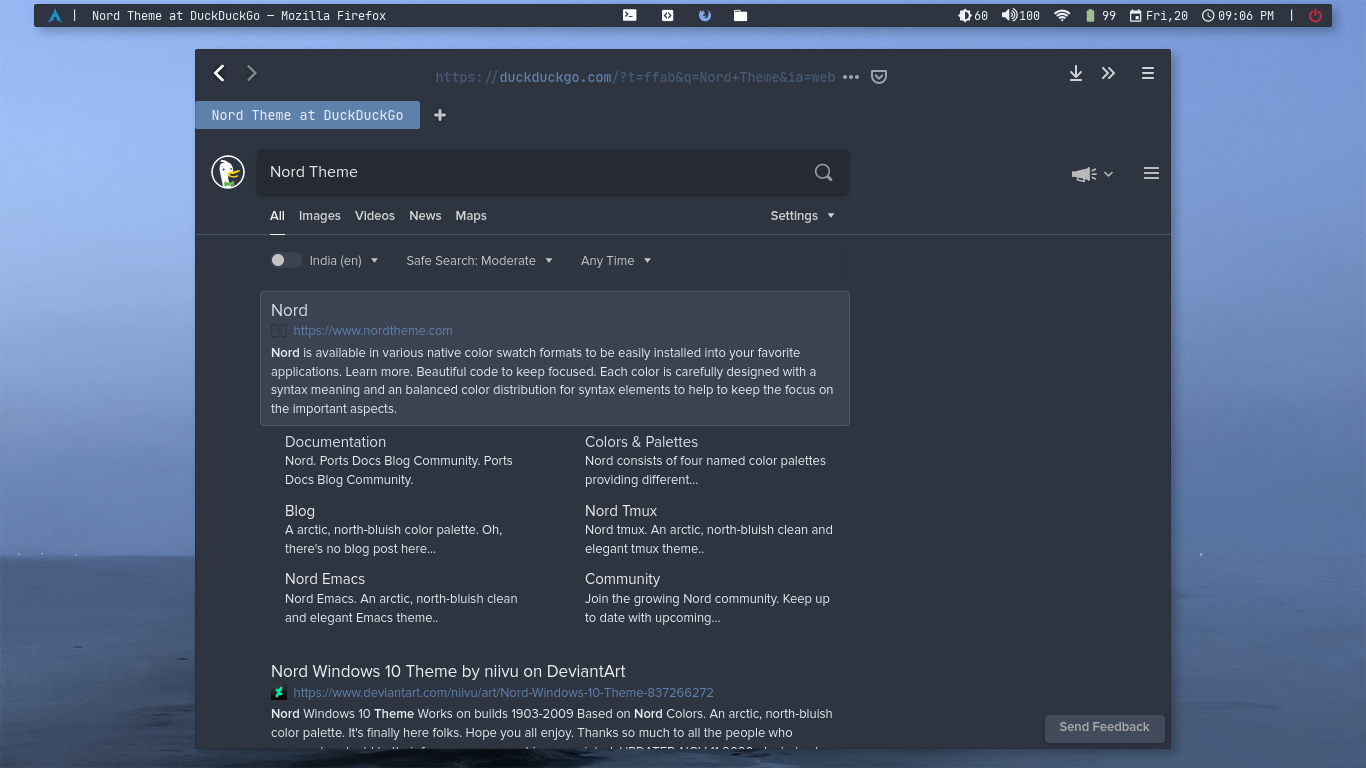Open the Community sitelink
This screenshot has height=768, width=1366.
pyautogui.click(x=622, y=579)
